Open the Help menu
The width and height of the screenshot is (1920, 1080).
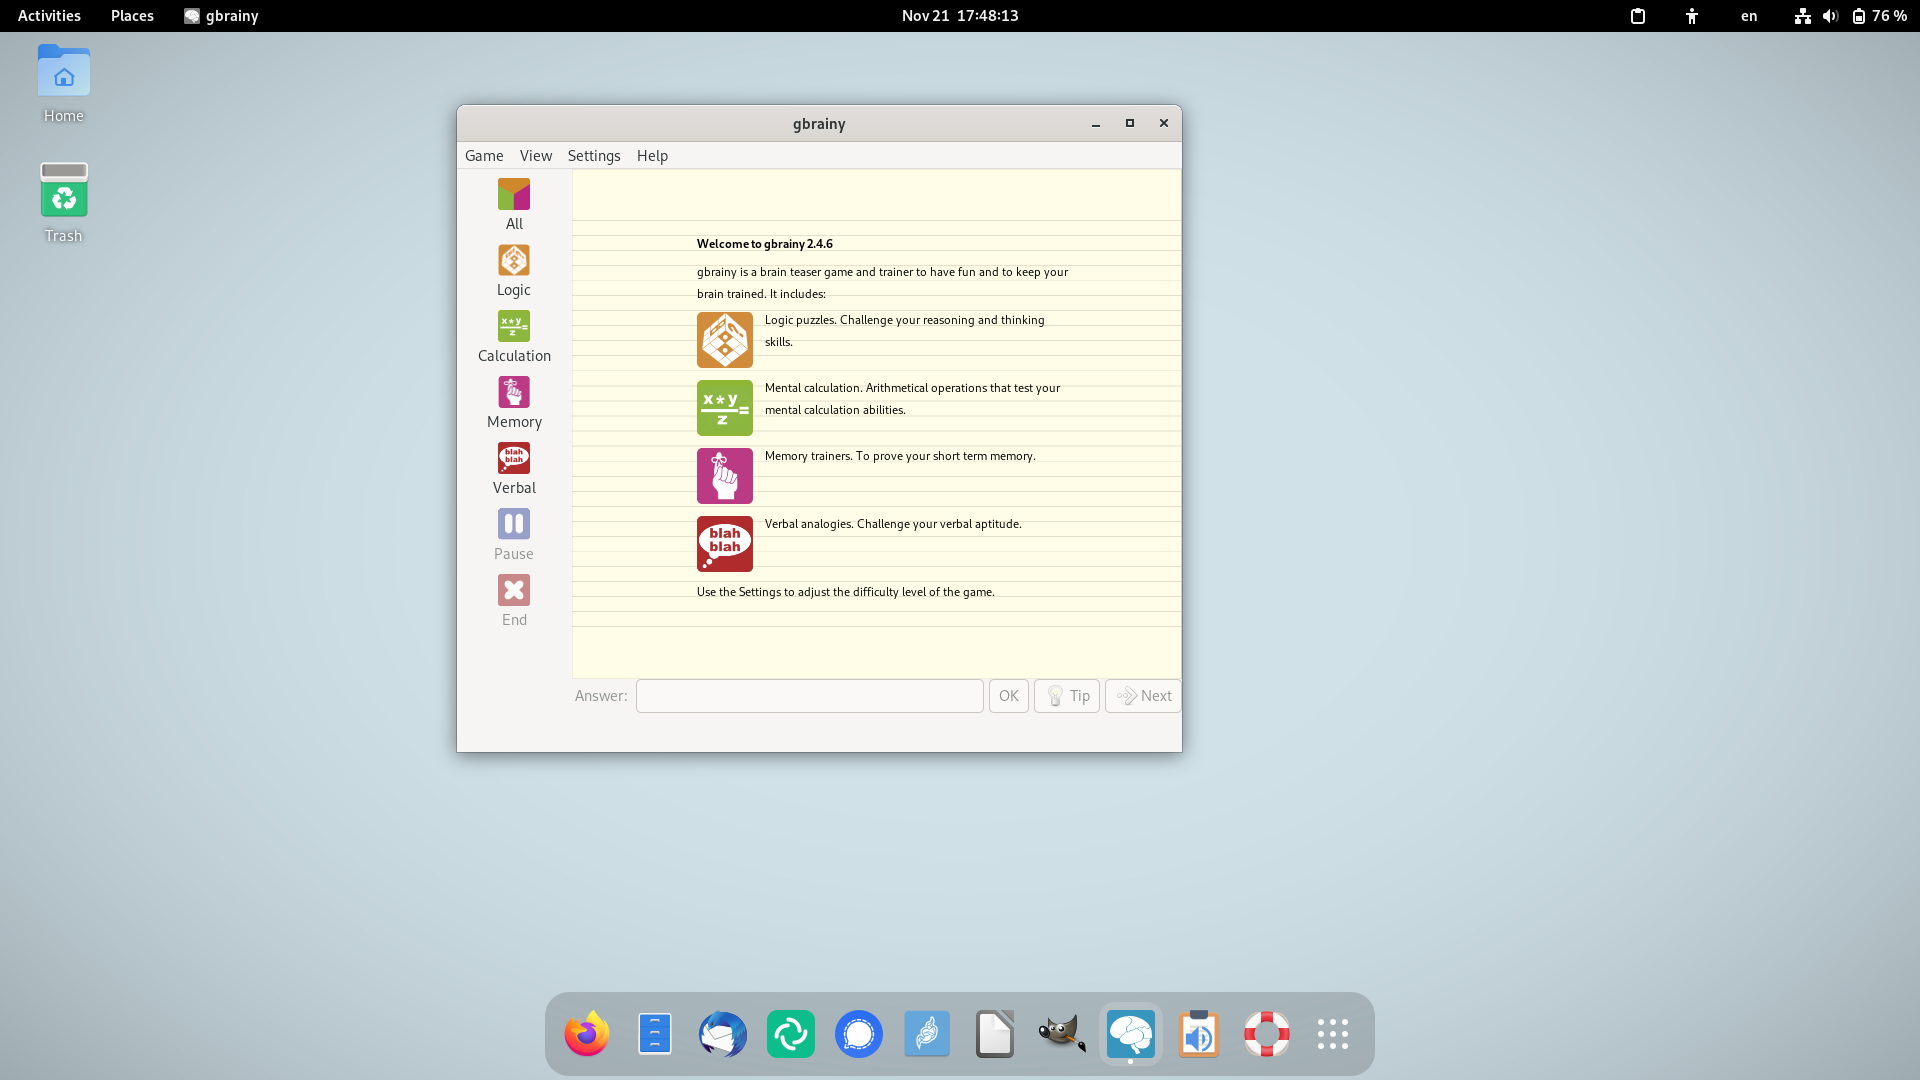coord(652,156)
